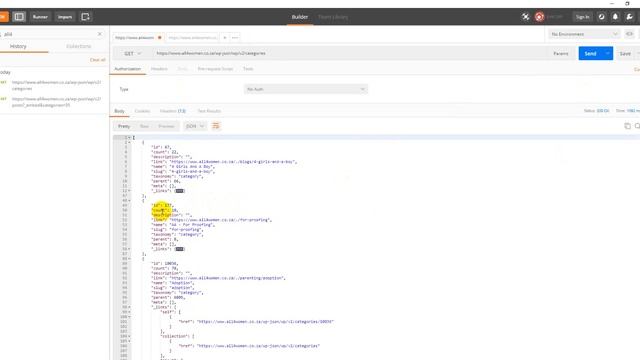Screen dimensions: 640x360
Task: Select Pretty response view
Action: click(x=124, y=126)
